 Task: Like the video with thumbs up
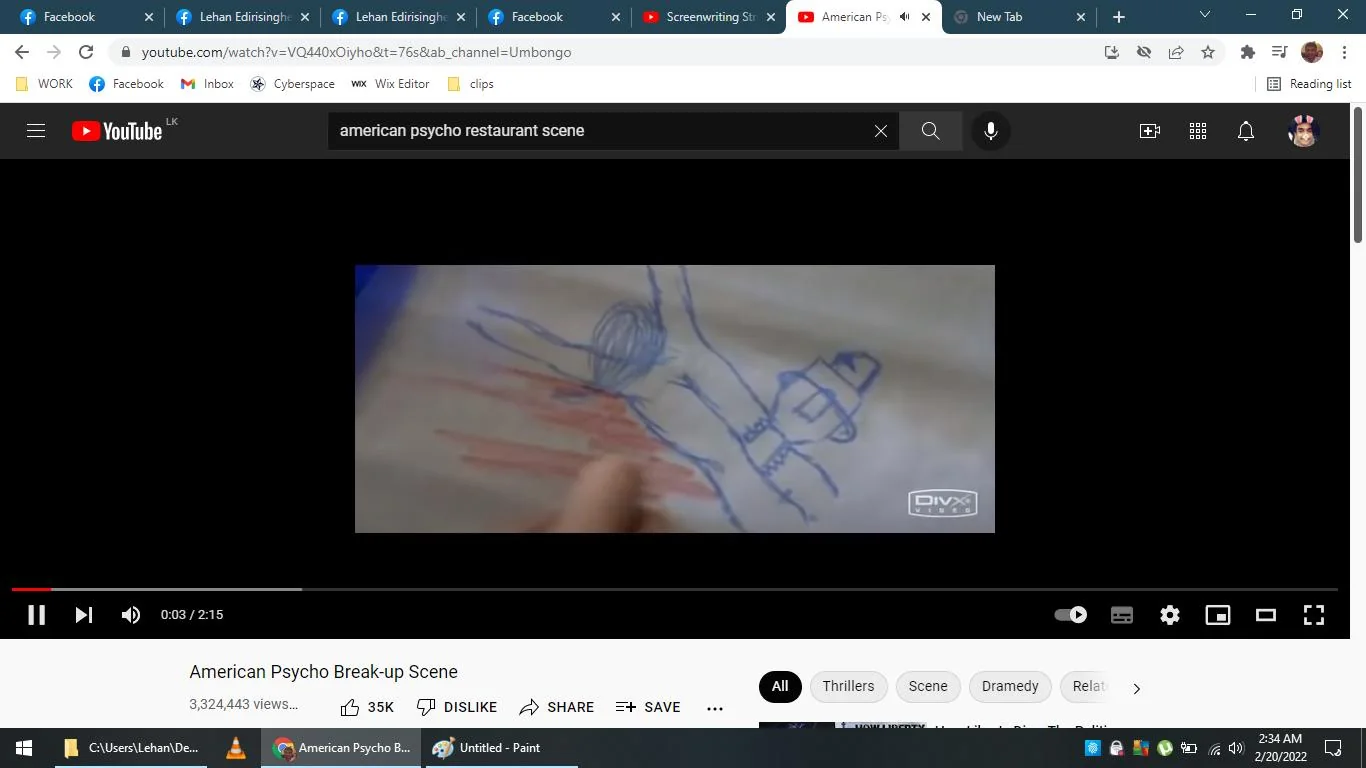coord(367,707)
